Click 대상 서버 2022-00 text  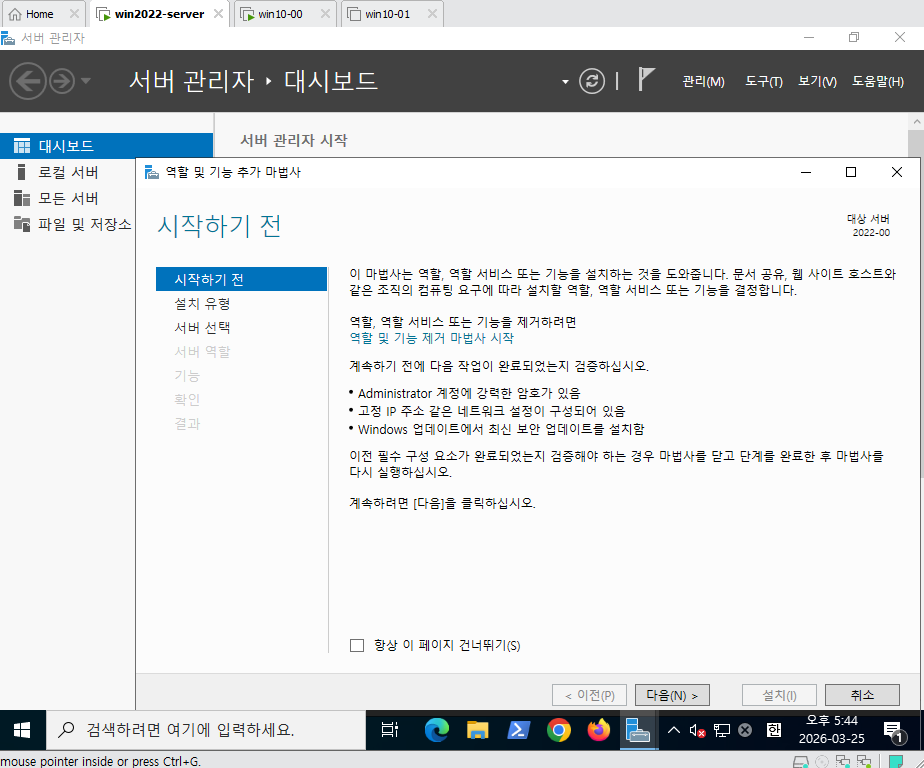(x=868, y=225)
